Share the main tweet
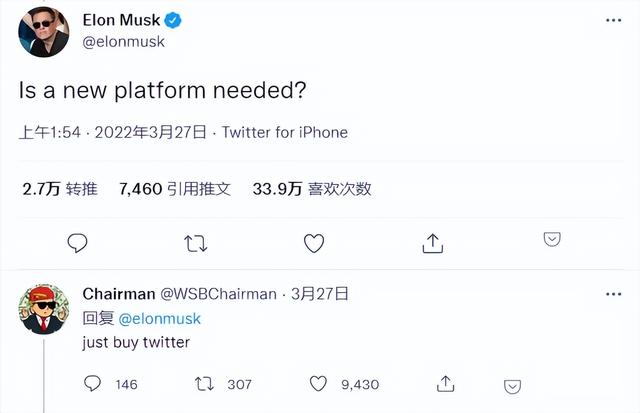640x413 pixels. [433, 242]
